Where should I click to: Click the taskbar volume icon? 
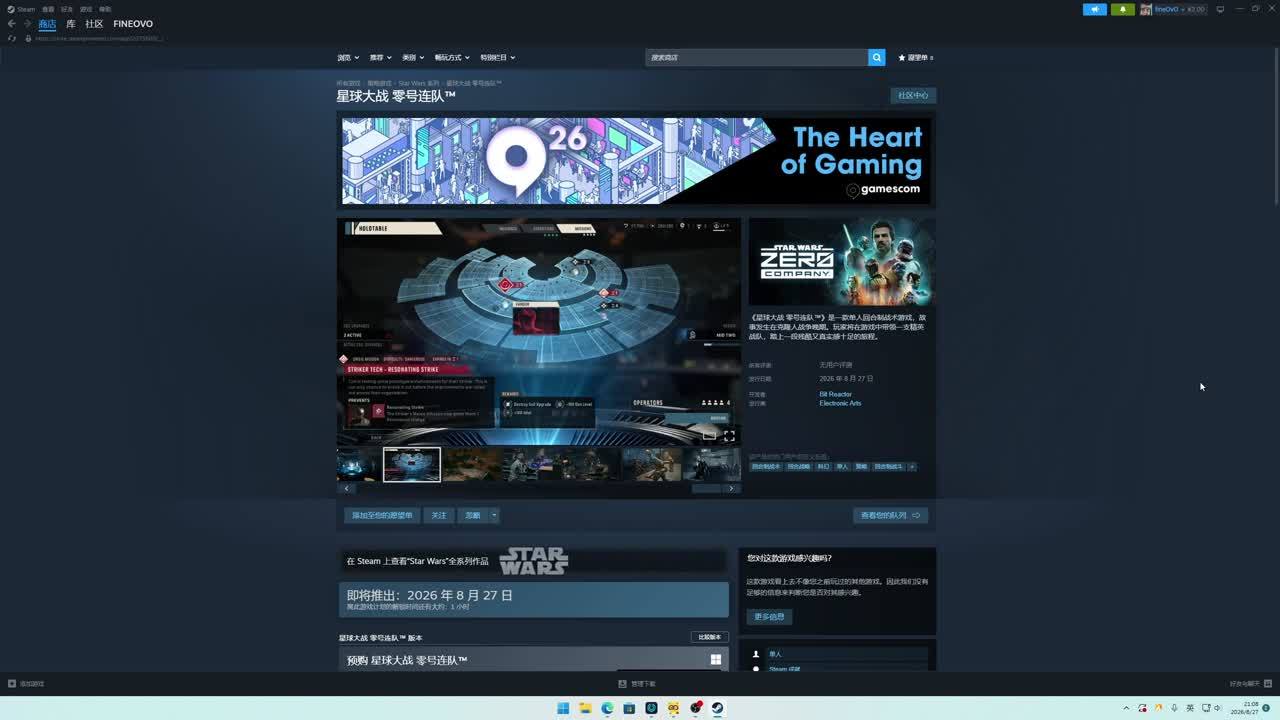(x=1218, y=708)
